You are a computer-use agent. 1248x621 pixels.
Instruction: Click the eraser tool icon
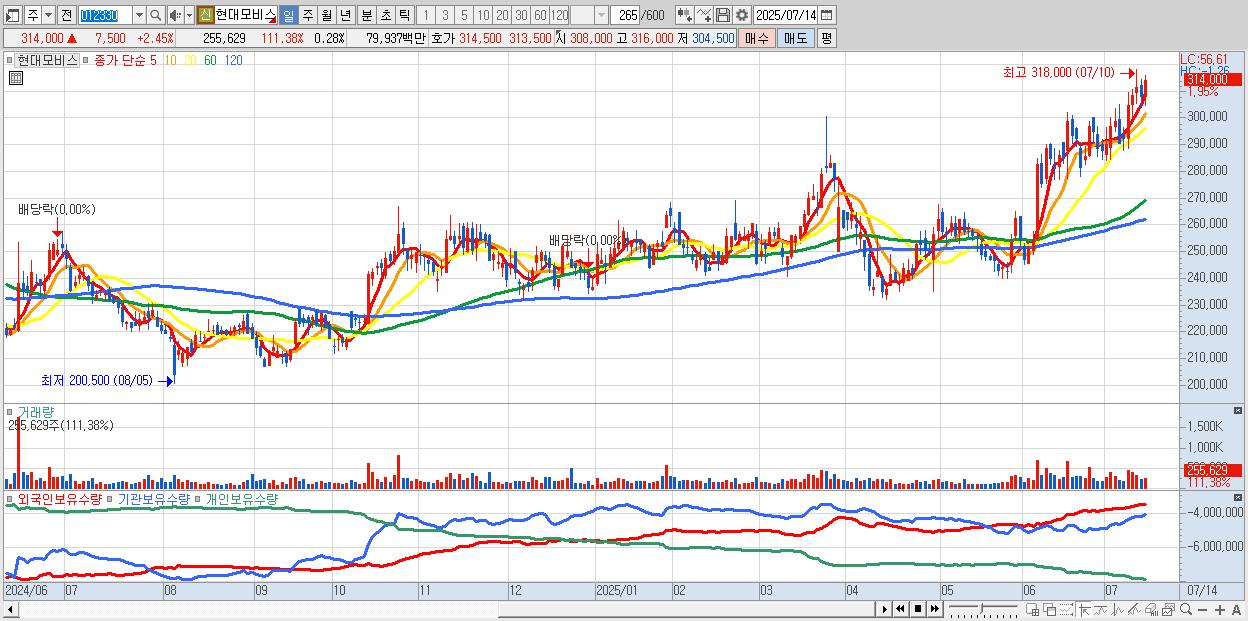1151,609
